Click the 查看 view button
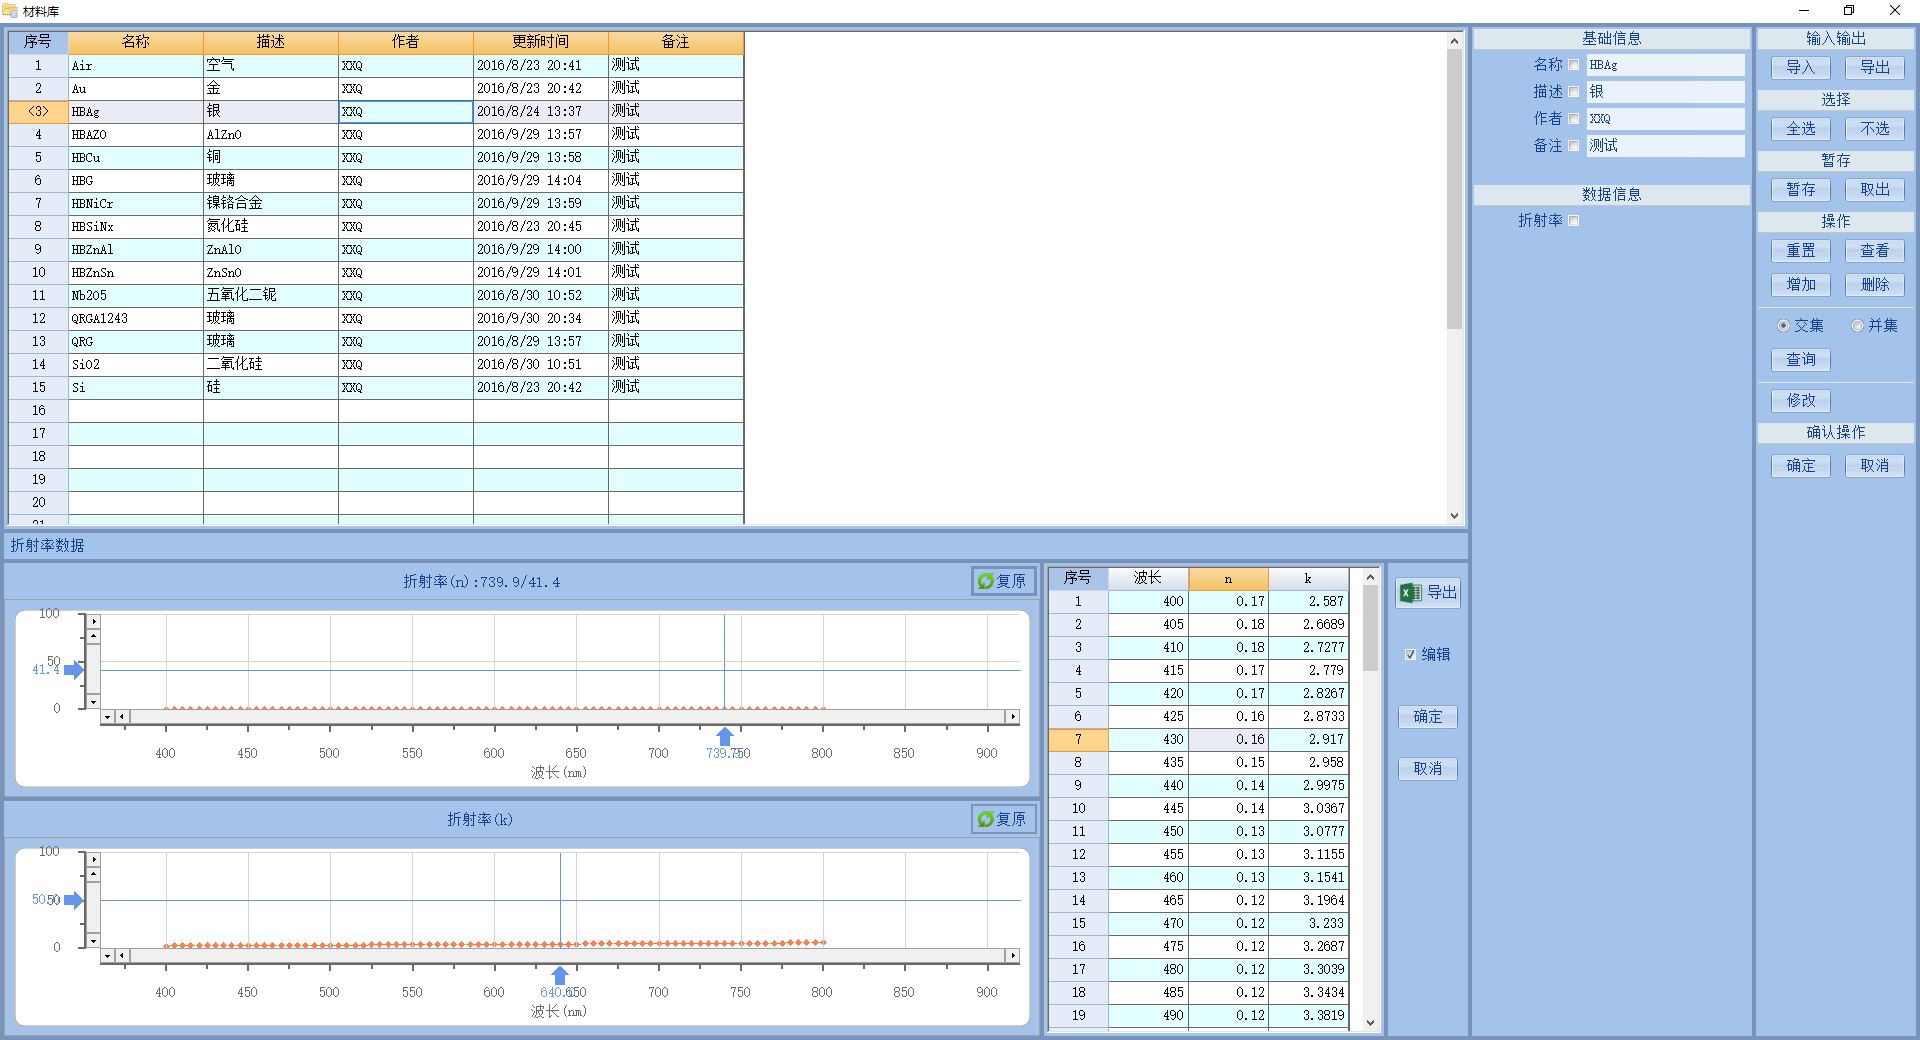This screenshot has height=1040, width=1920. coord(1875,251)
